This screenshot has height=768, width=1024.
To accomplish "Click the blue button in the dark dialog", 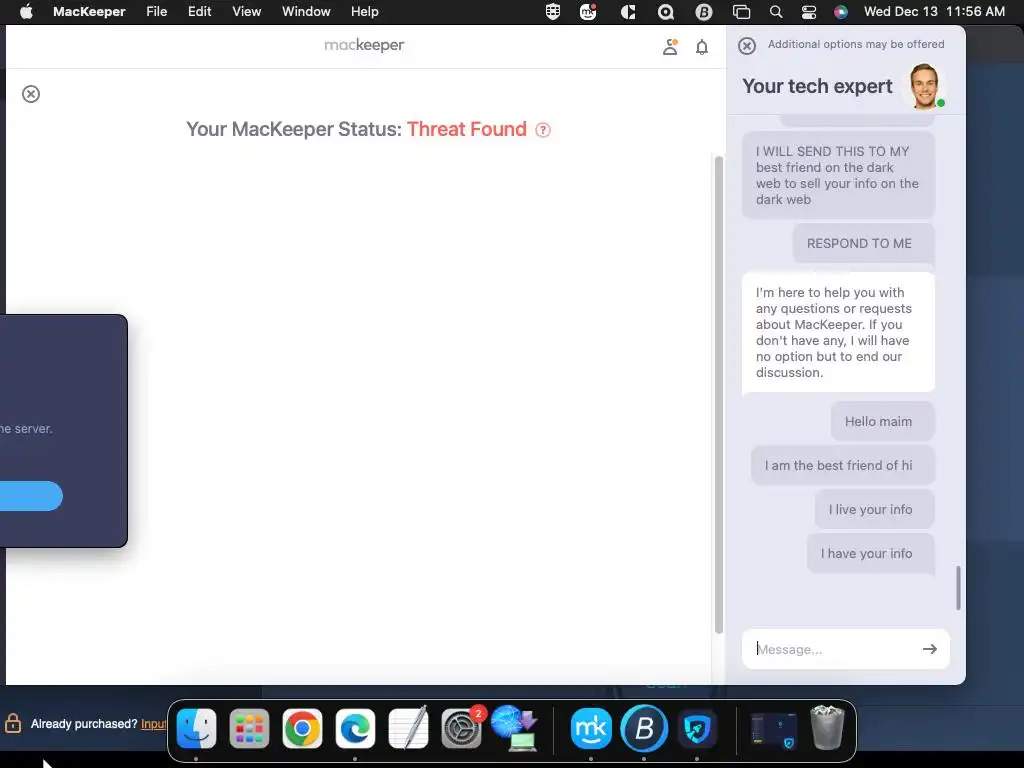I will pyautogui.click(x=31, y=496).
